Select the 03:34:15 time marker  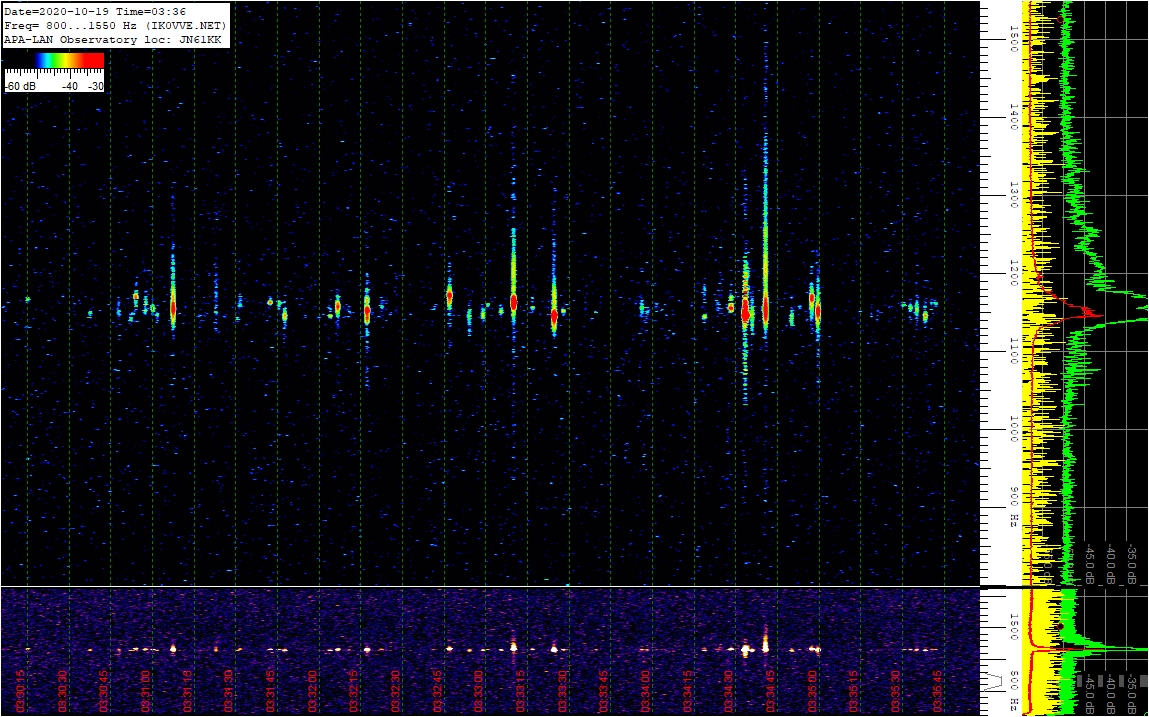689,691
